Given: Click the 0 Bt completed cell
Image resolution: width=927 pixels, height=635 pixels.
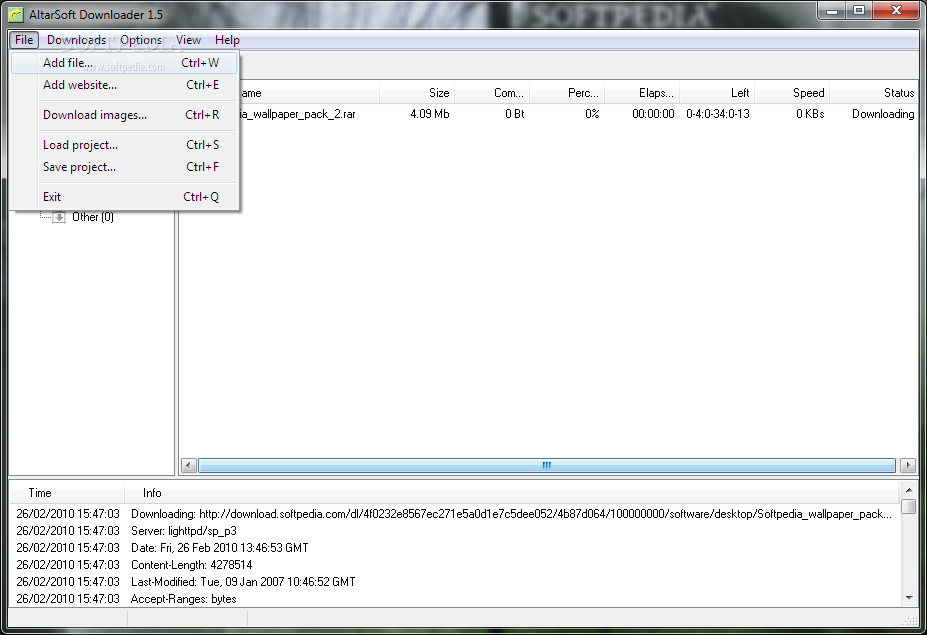Looking at the screenshot, I should (514, 114).
